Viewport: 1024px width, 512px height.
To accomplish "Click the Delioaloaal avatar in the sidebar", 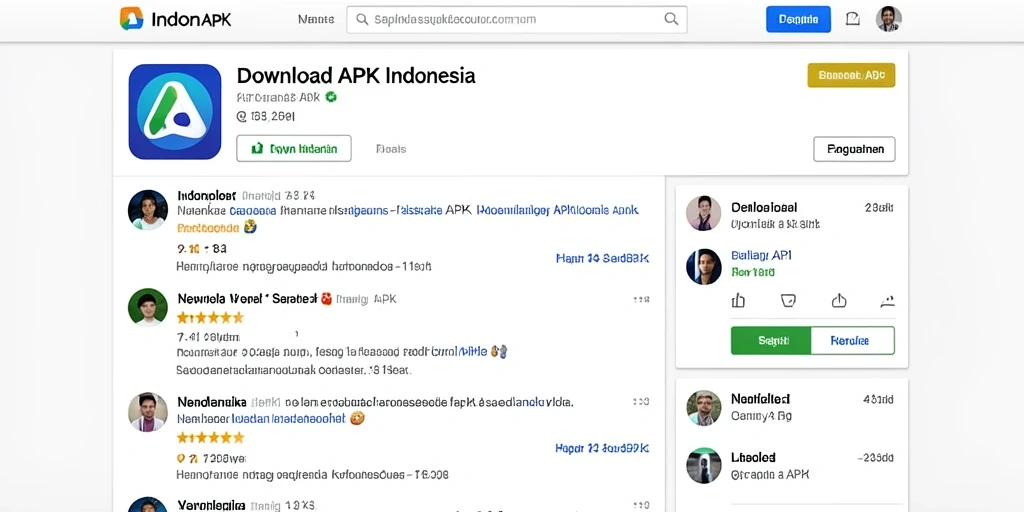I will pos(703,214).
